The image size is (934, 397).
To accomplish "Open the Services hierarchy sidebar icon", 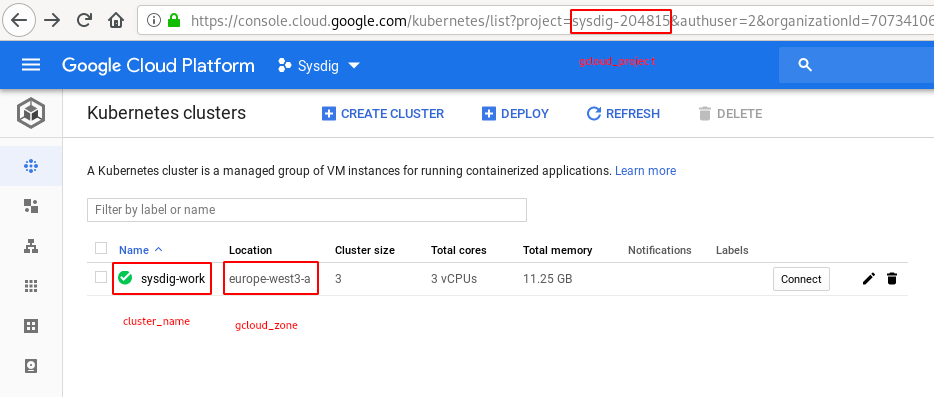I will pos(31,246).
